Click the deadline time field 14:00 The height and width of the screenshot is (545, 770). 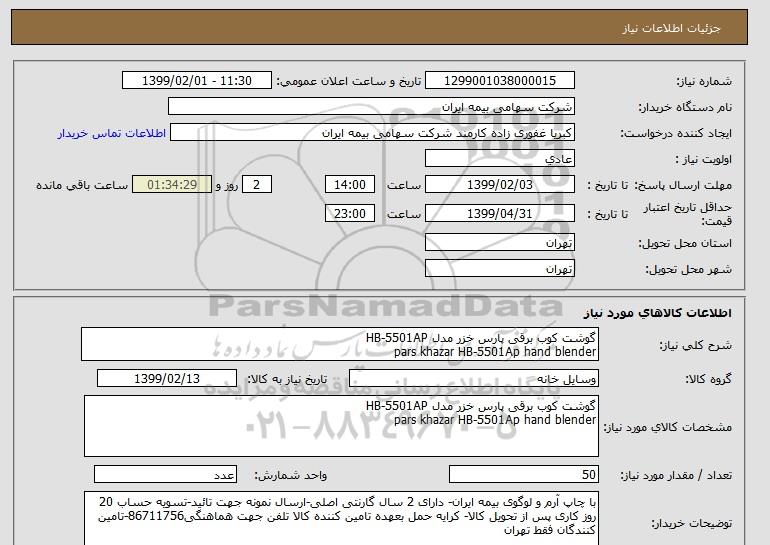pos(350,185)
